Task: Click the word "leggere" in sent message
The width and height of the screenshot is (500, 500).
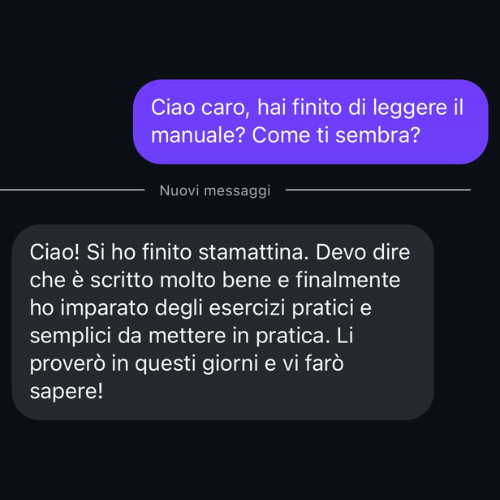Action: 410,108
